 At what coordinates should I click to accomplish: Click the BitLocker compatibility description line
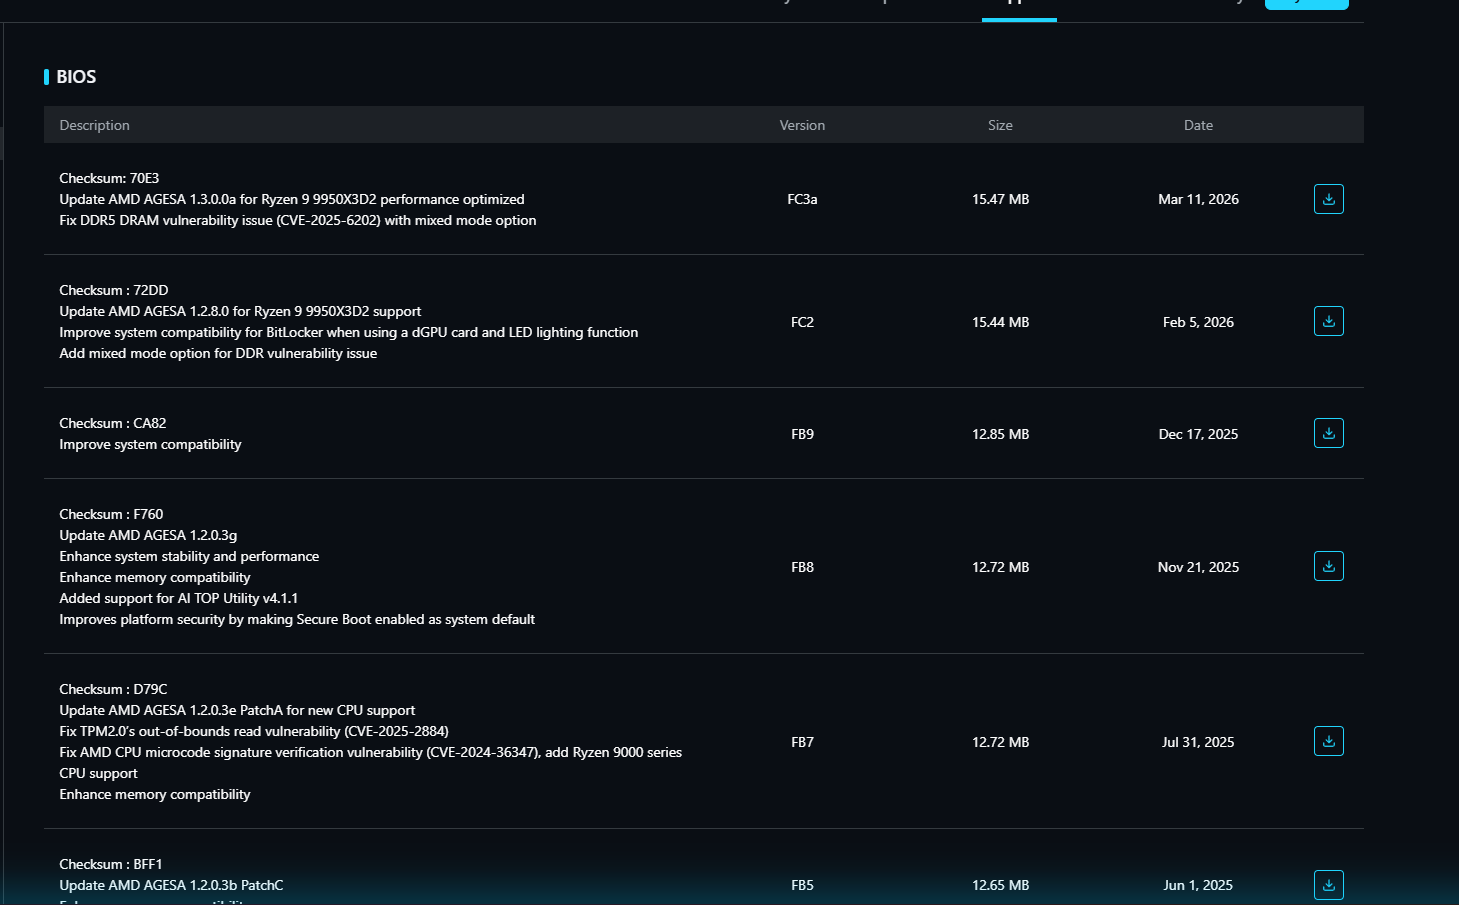click(x=349, y=332)
